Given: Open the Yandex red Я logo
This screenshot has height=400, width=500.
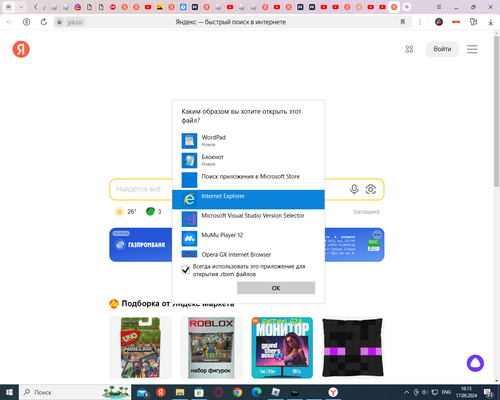Looking at the screenshot, I should click(x=21, y=49).
